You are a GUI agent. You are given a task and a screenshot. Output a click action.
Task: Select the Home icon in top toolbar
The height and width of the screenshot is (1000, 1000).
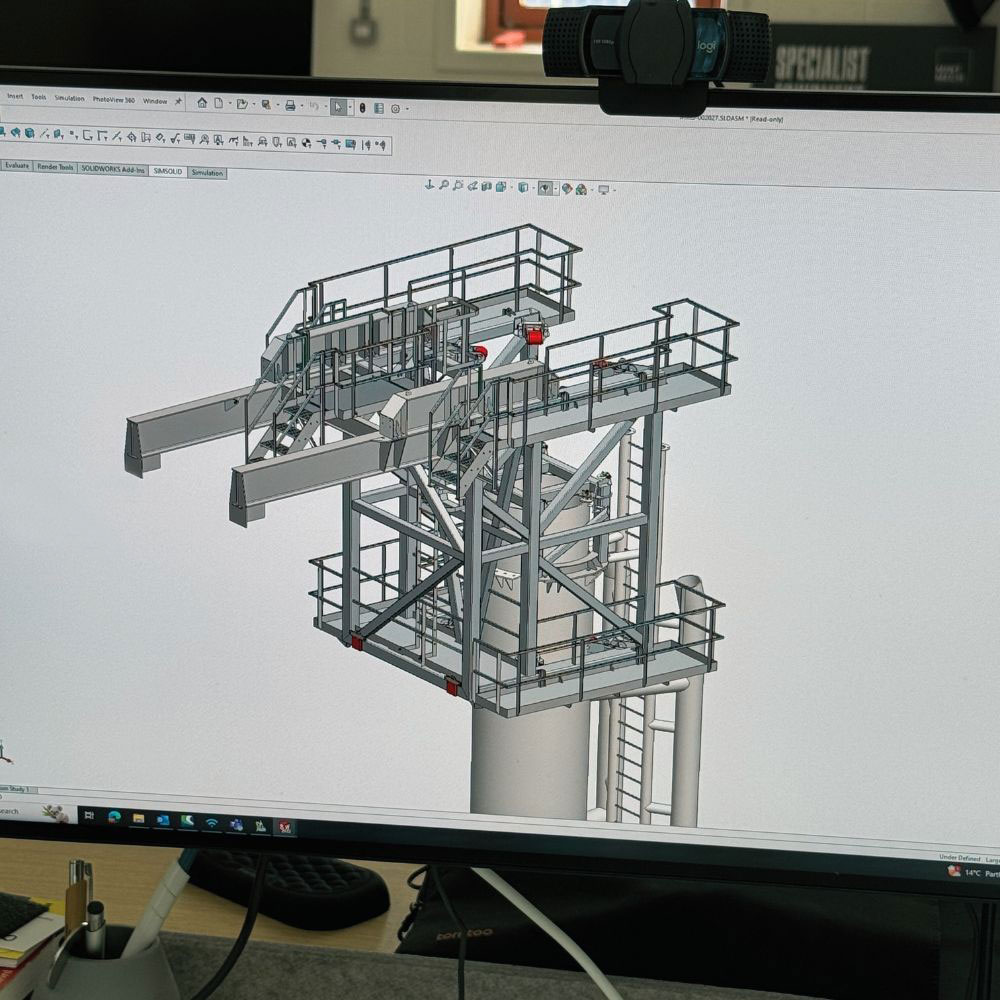[202, 100]
